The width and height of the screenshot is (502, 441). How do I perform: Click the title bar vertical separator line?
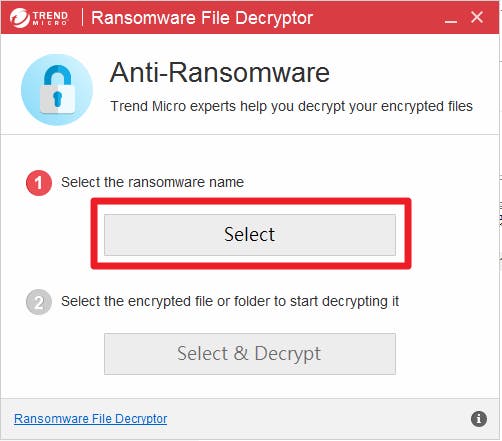pyautogui.click(x=82, y=18)
